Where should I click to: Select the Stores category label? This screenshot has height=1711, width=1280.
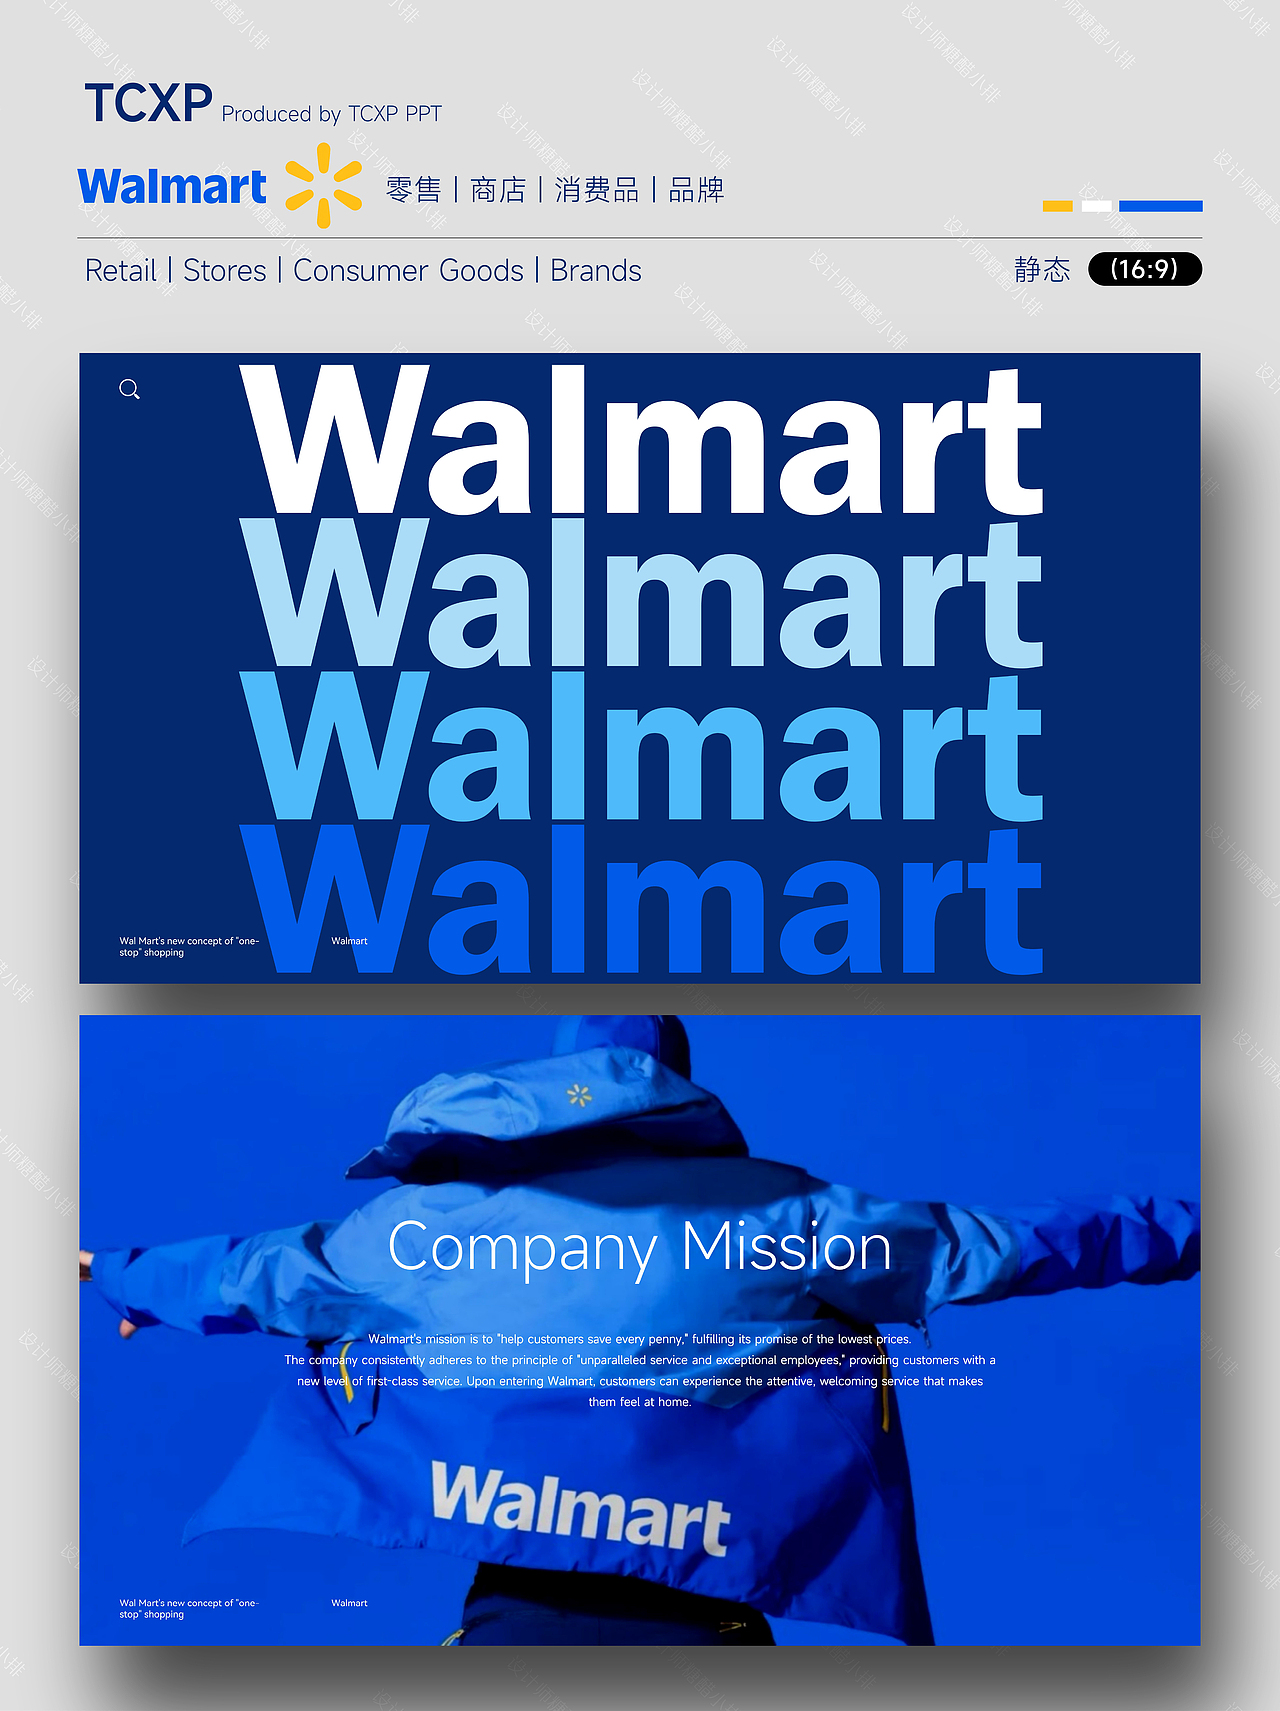225,271
